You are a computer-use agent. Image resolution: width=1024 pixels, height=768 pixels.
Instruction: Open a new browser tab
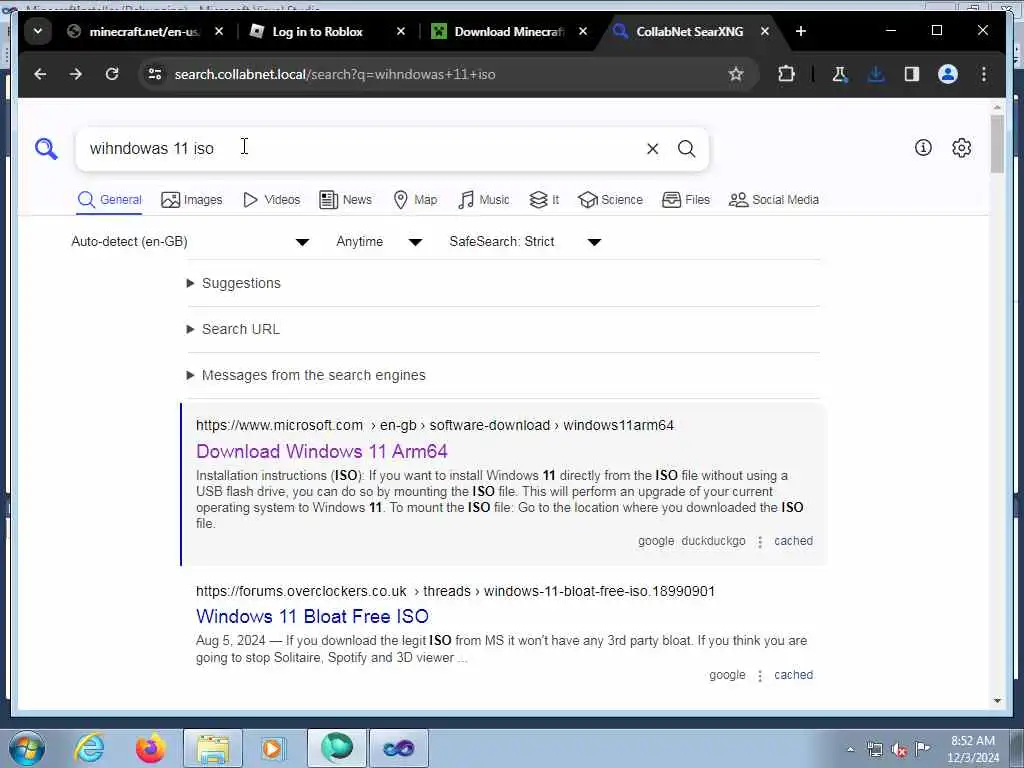click(x=801, y=31)
